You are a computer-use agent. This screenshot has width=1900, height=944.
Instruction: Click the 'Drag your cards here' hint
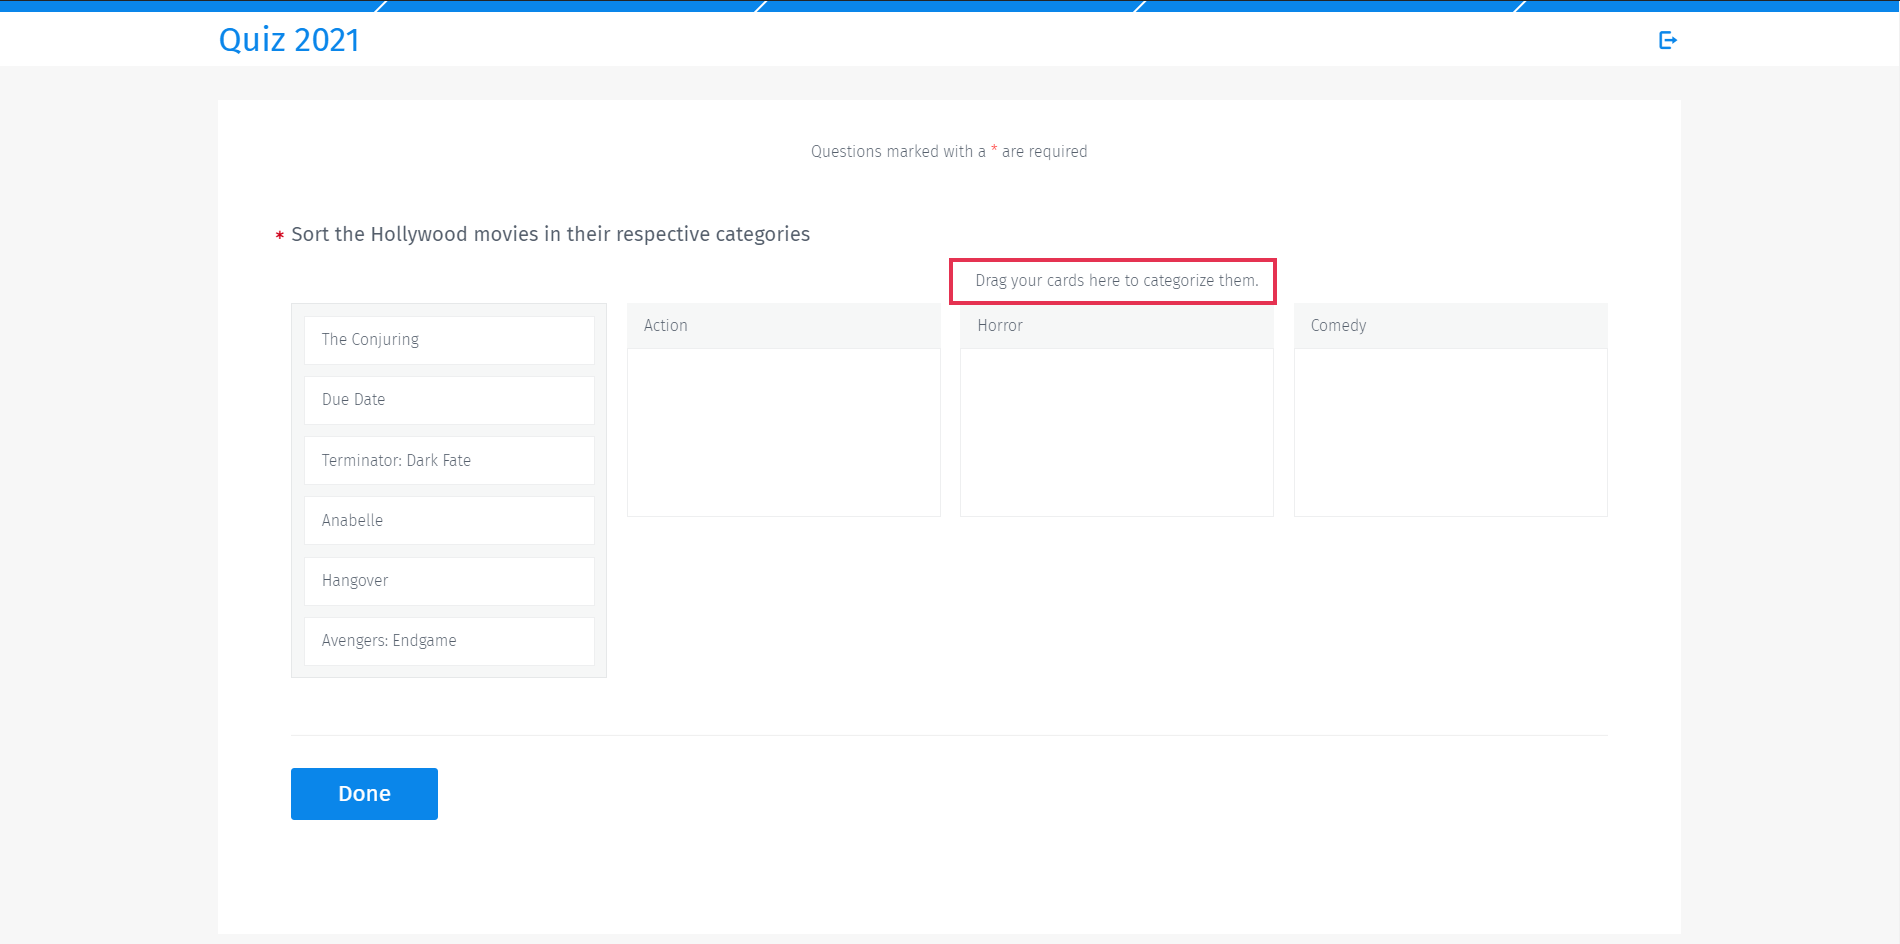click(1116, 281)
